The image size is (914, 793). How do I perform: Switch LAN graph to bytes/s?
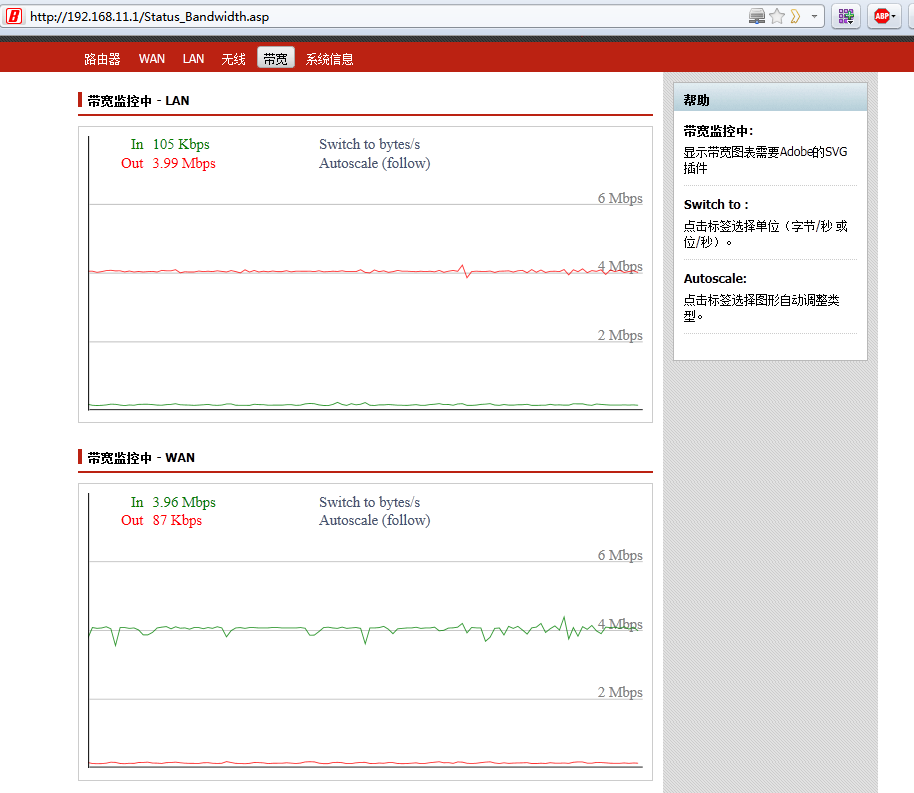(370, 144)
